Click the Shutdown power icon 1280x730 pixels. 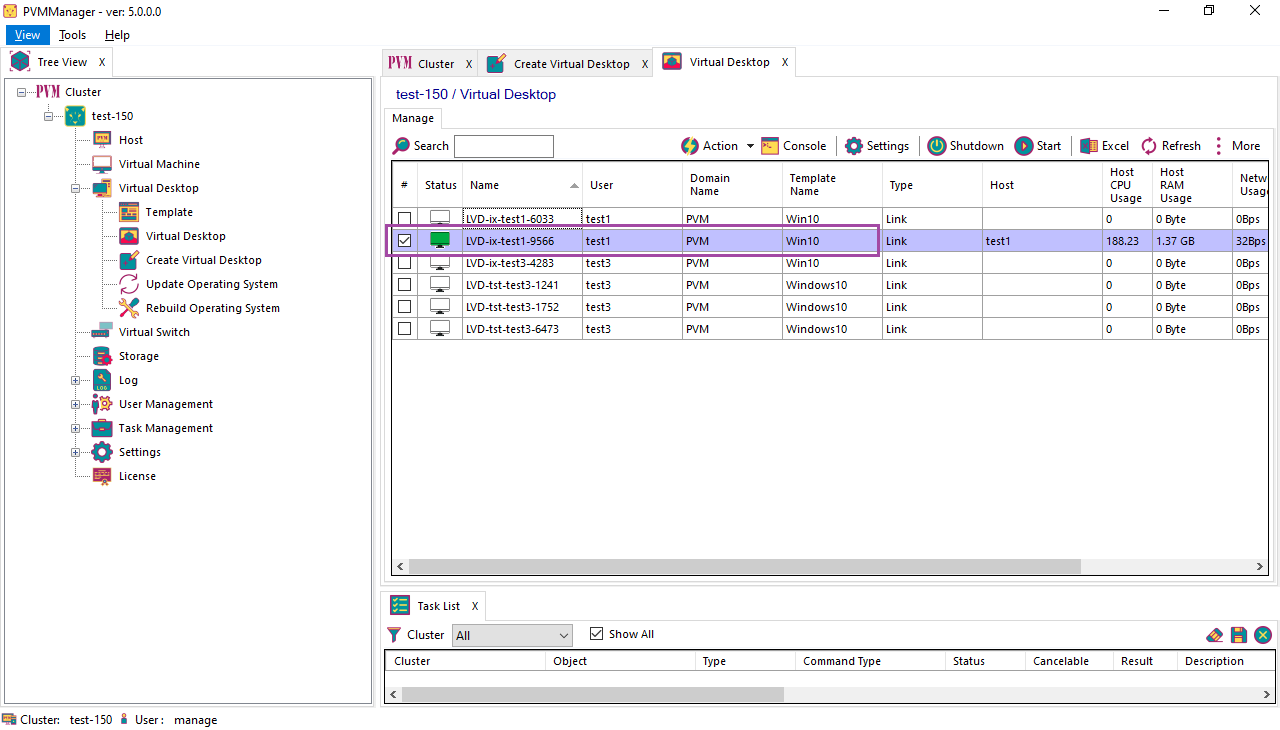click(936, 146)
